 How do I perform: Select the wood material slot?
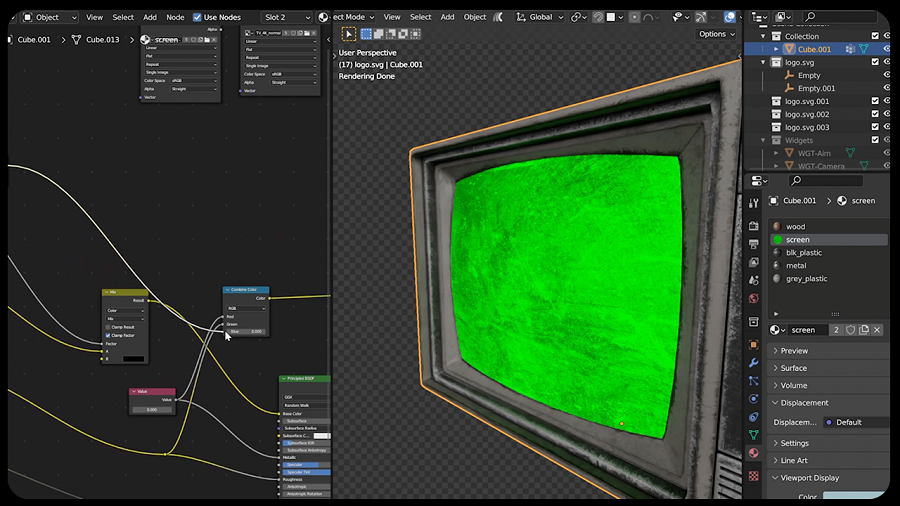point(828,227)
